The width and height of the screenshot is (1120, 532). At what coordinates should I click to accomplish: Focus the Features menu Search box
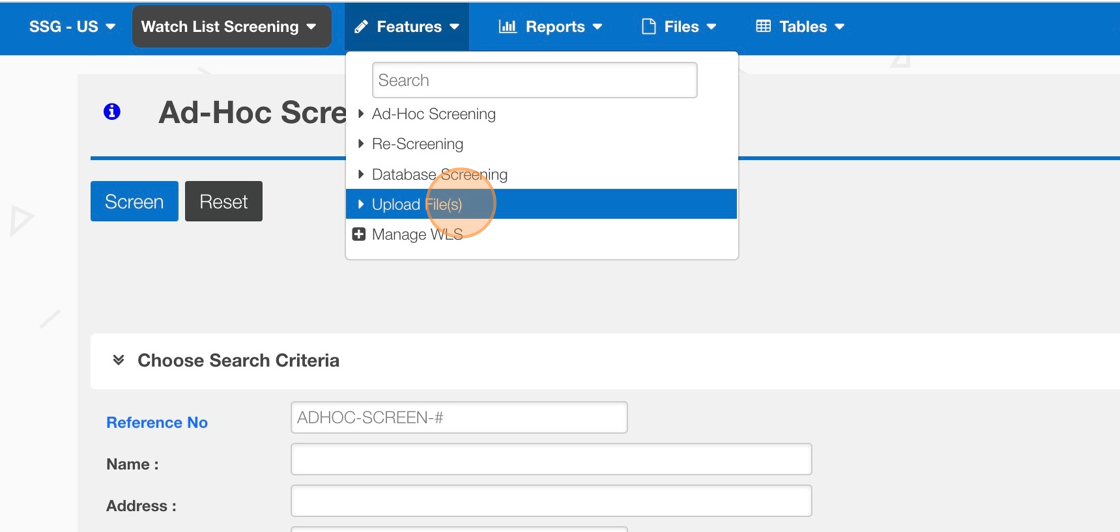coord(534,80)
